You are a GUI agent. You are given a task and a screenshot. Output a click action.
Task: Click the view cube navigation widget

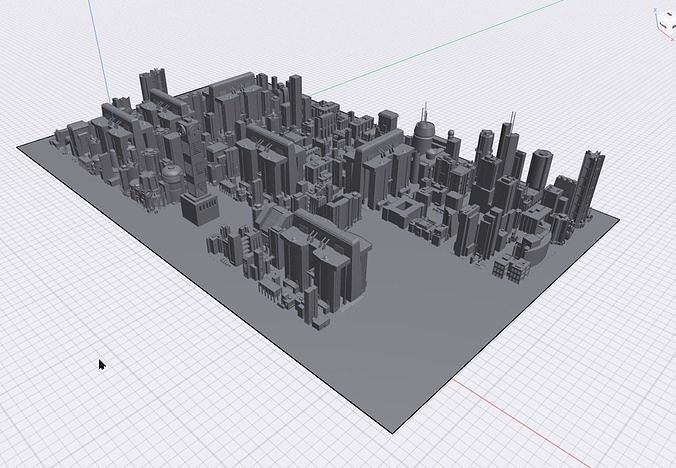667,22
